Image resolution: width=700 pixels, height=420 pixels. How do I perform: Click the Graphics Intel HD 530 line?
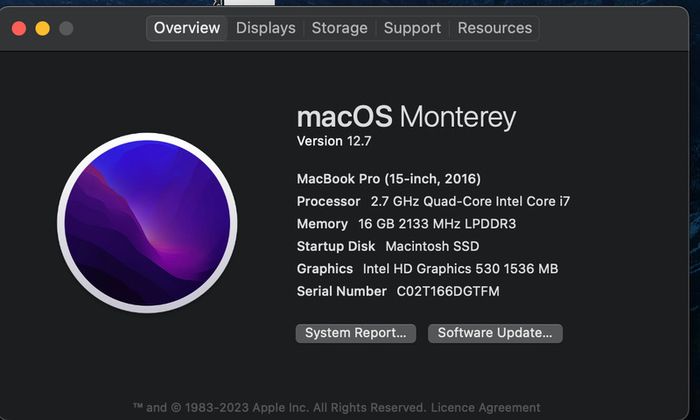428,269
